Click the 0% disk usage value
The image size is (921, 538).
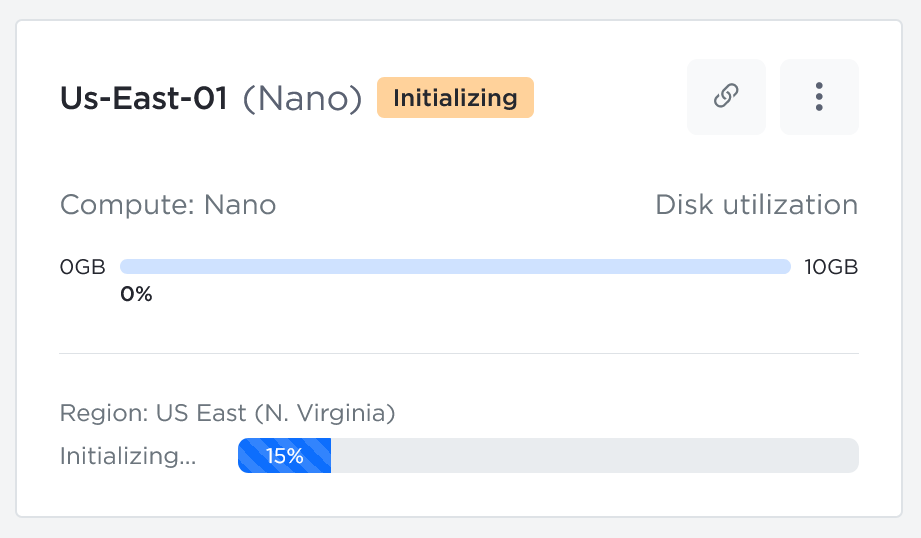[136, 294]
